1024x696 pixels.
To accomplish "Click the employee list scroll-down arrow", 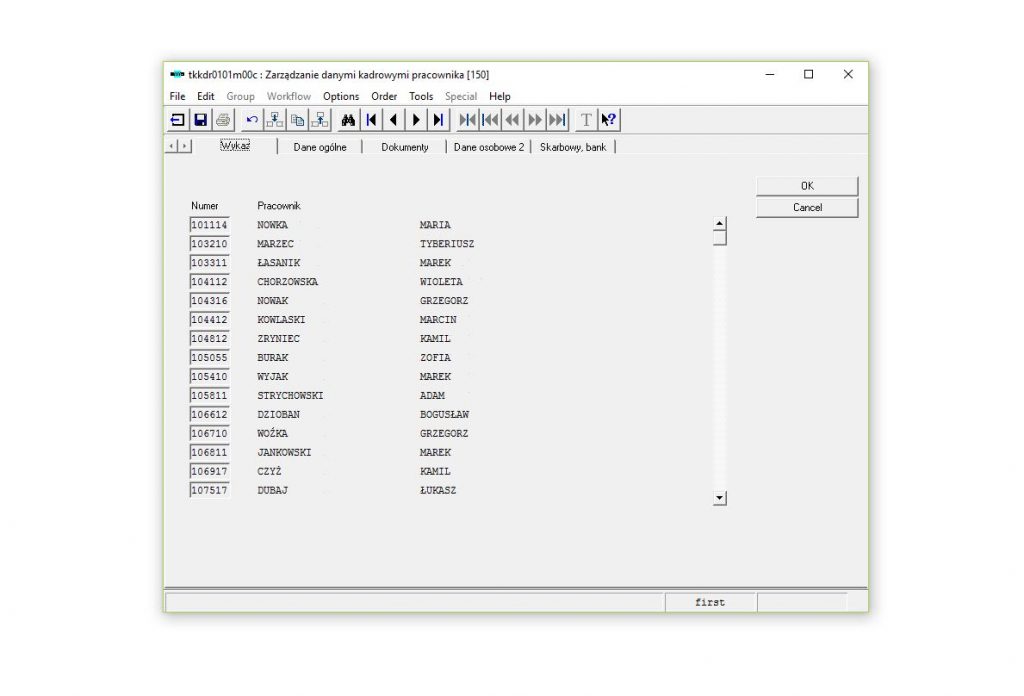I will [720, 498].
